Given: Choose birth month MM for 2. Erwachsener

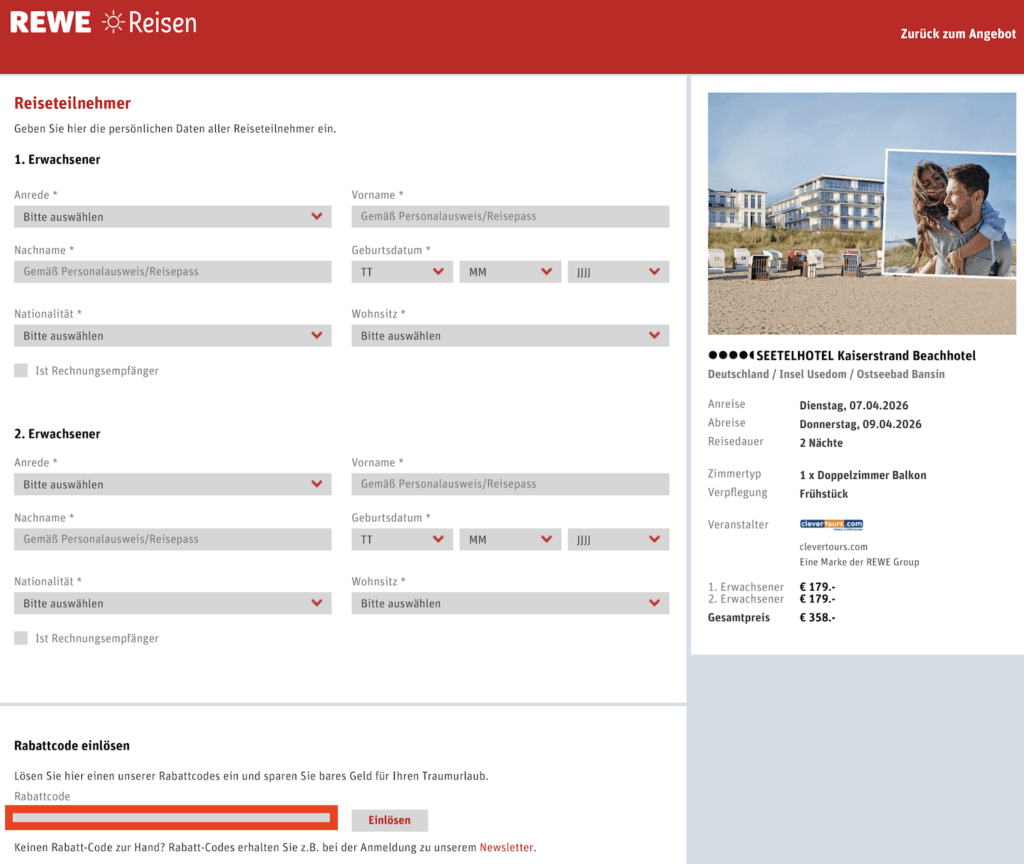Looking at the screenshot, I should (x=509, y=539).
